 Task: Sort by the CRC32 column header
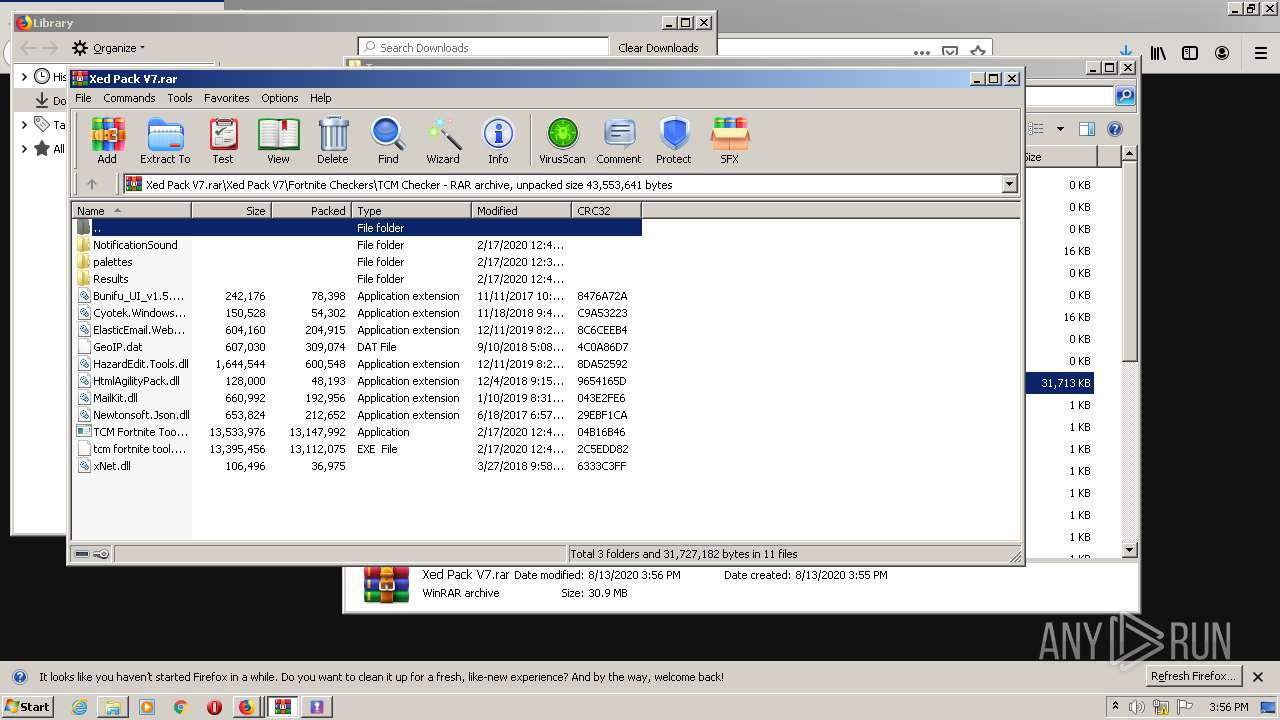point(606,210)
